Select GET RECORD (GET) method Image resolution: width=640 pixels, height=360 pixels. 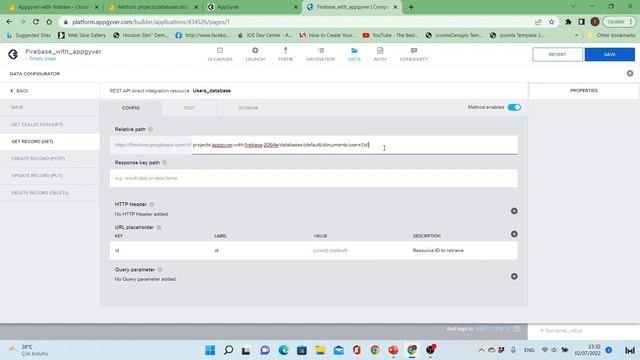click(49, 142)
